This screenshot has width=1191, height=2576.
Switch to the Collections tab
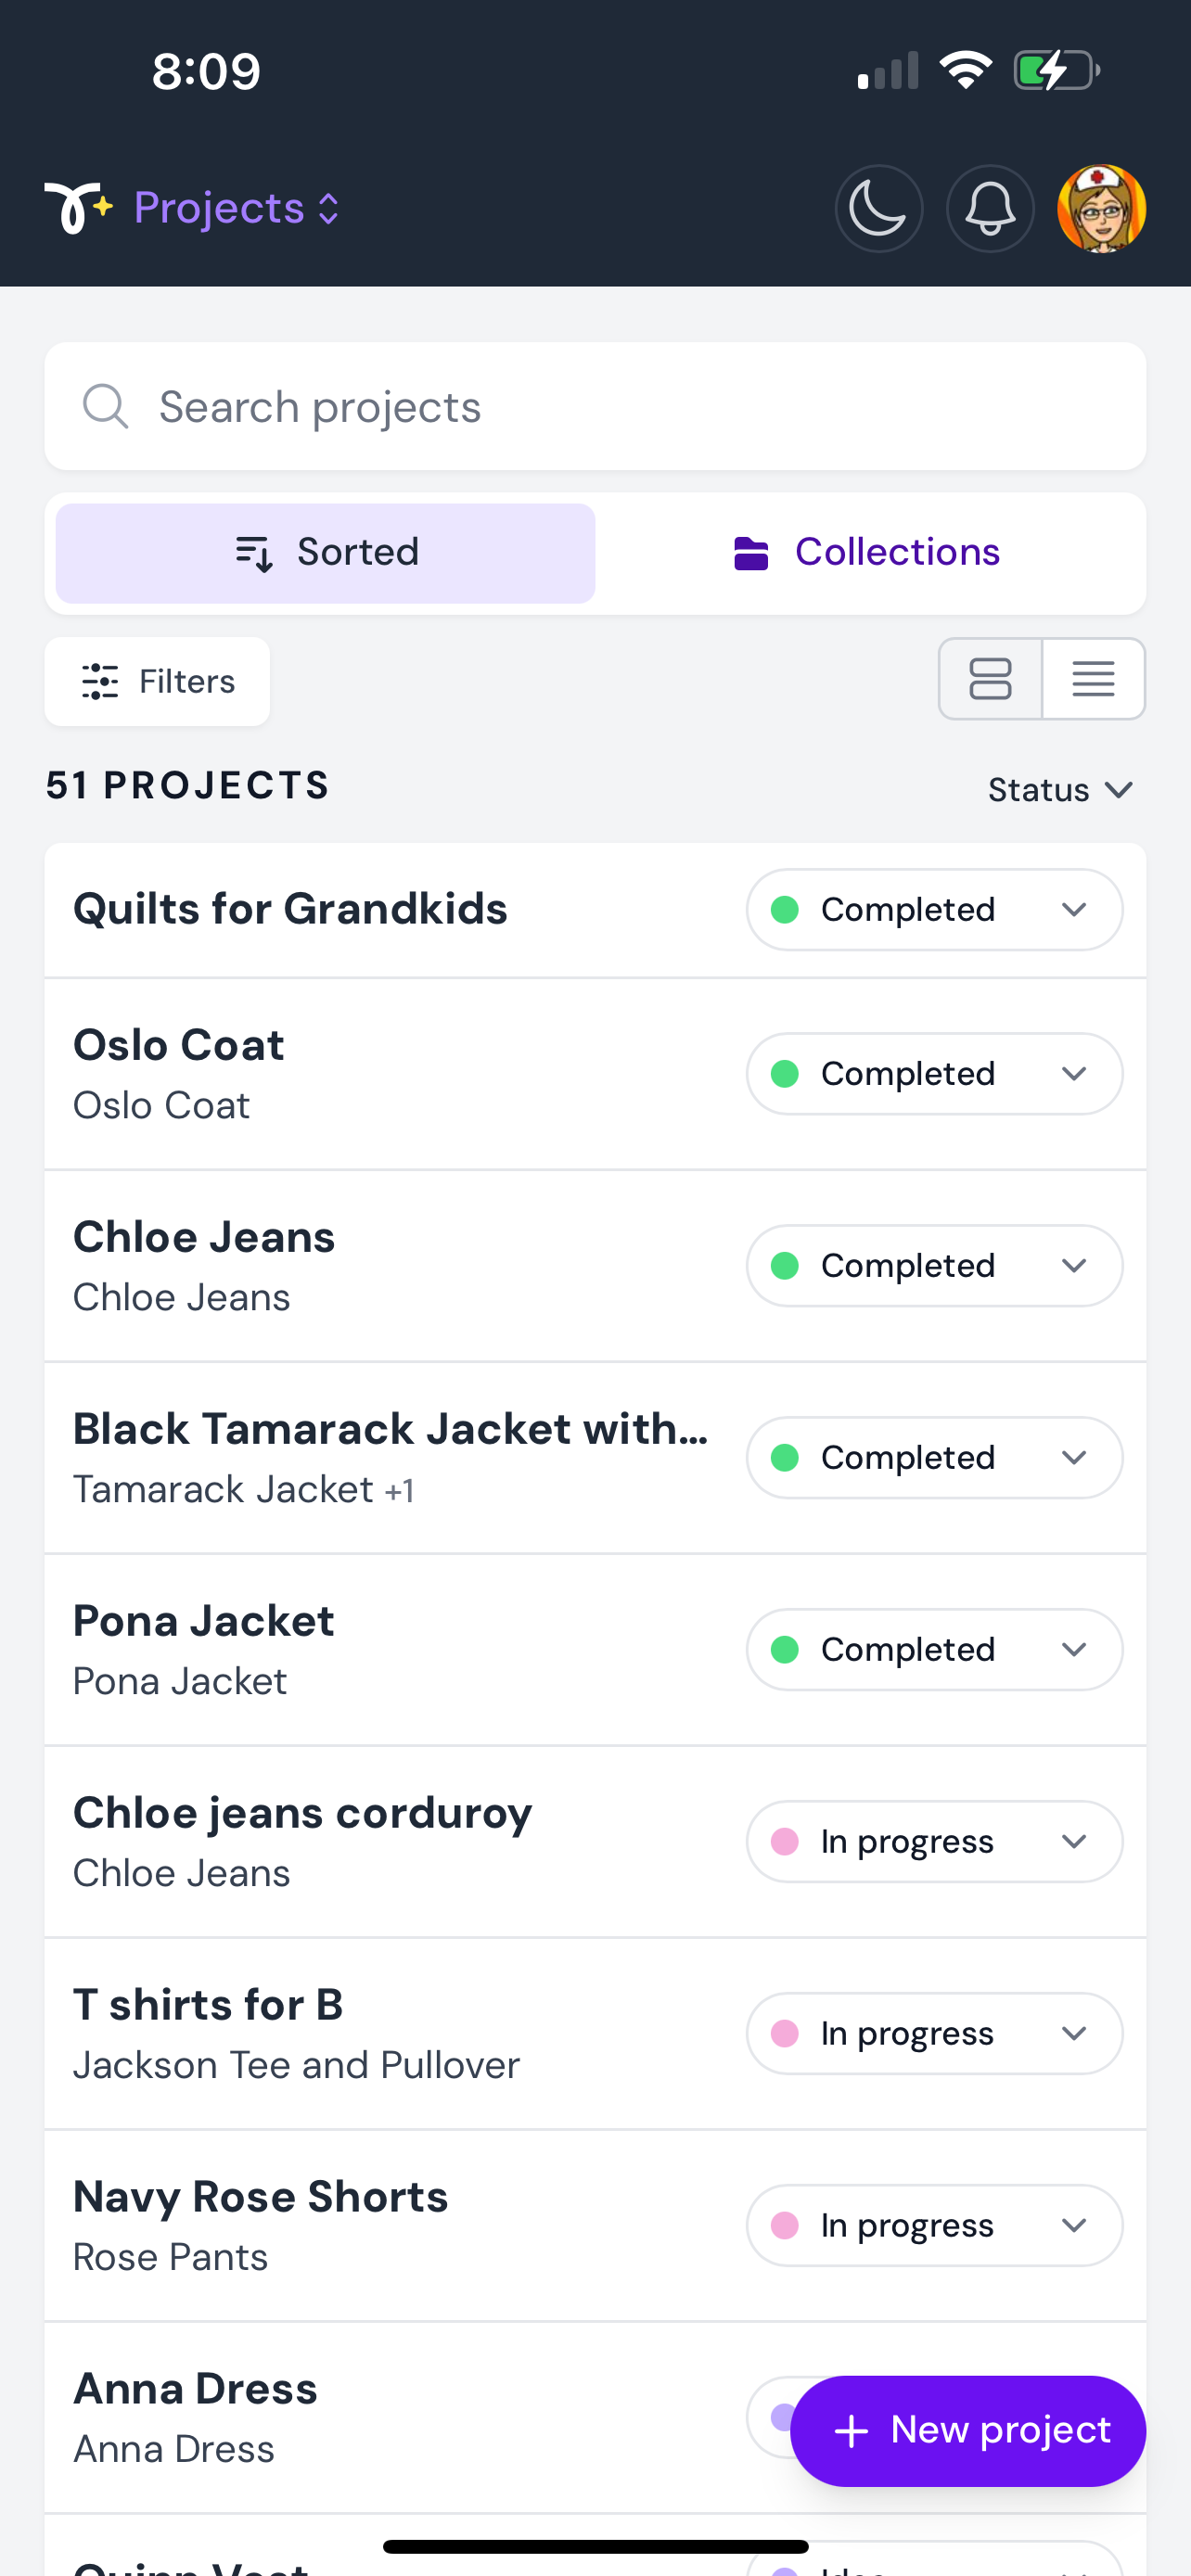point(867,553)
